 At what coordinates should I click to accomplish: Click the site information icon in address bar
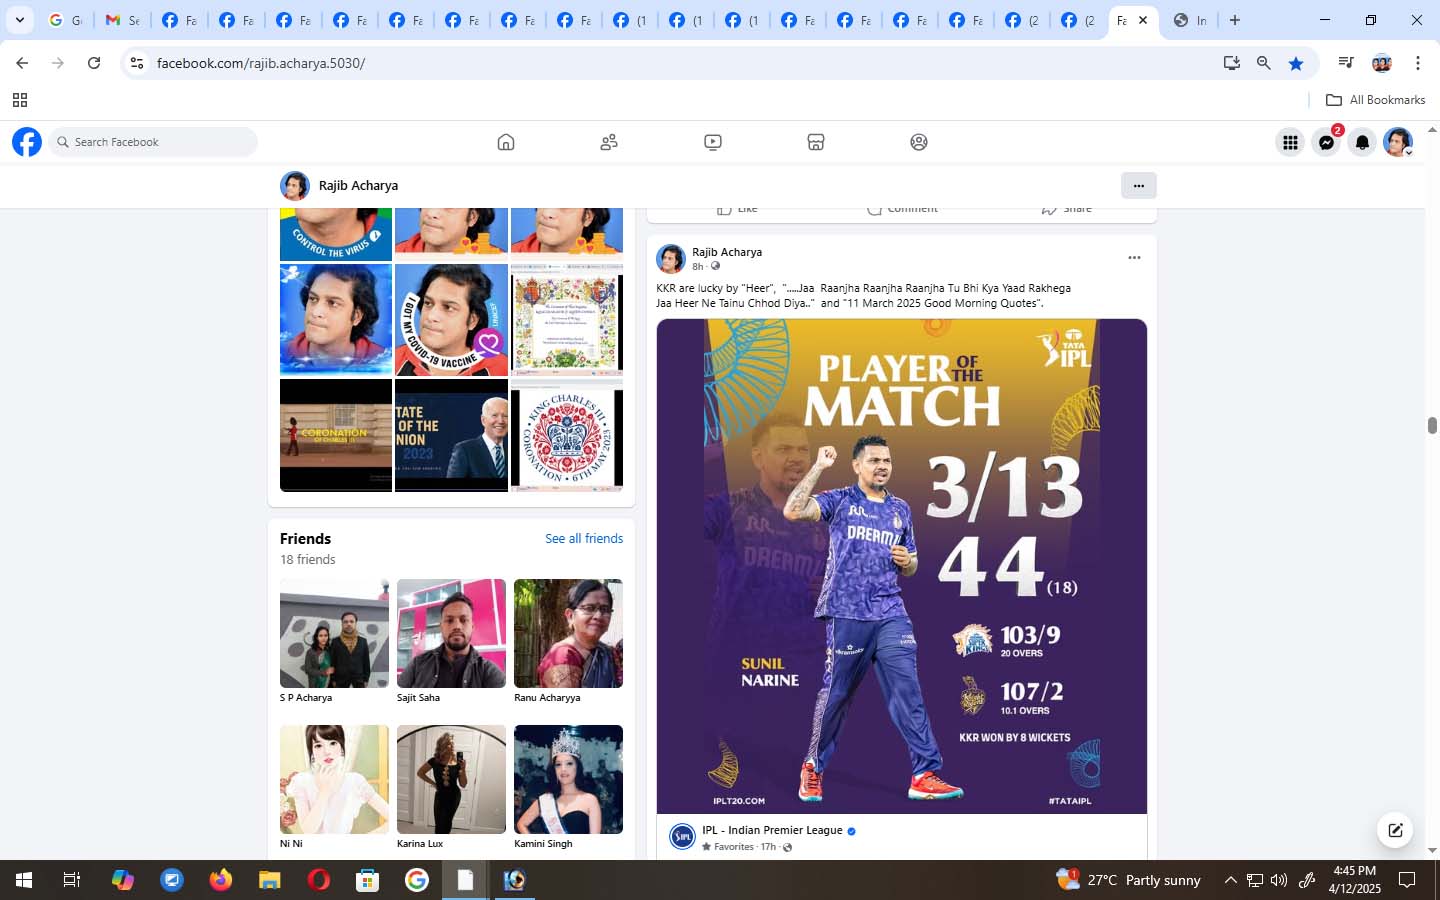coord(137,63)
